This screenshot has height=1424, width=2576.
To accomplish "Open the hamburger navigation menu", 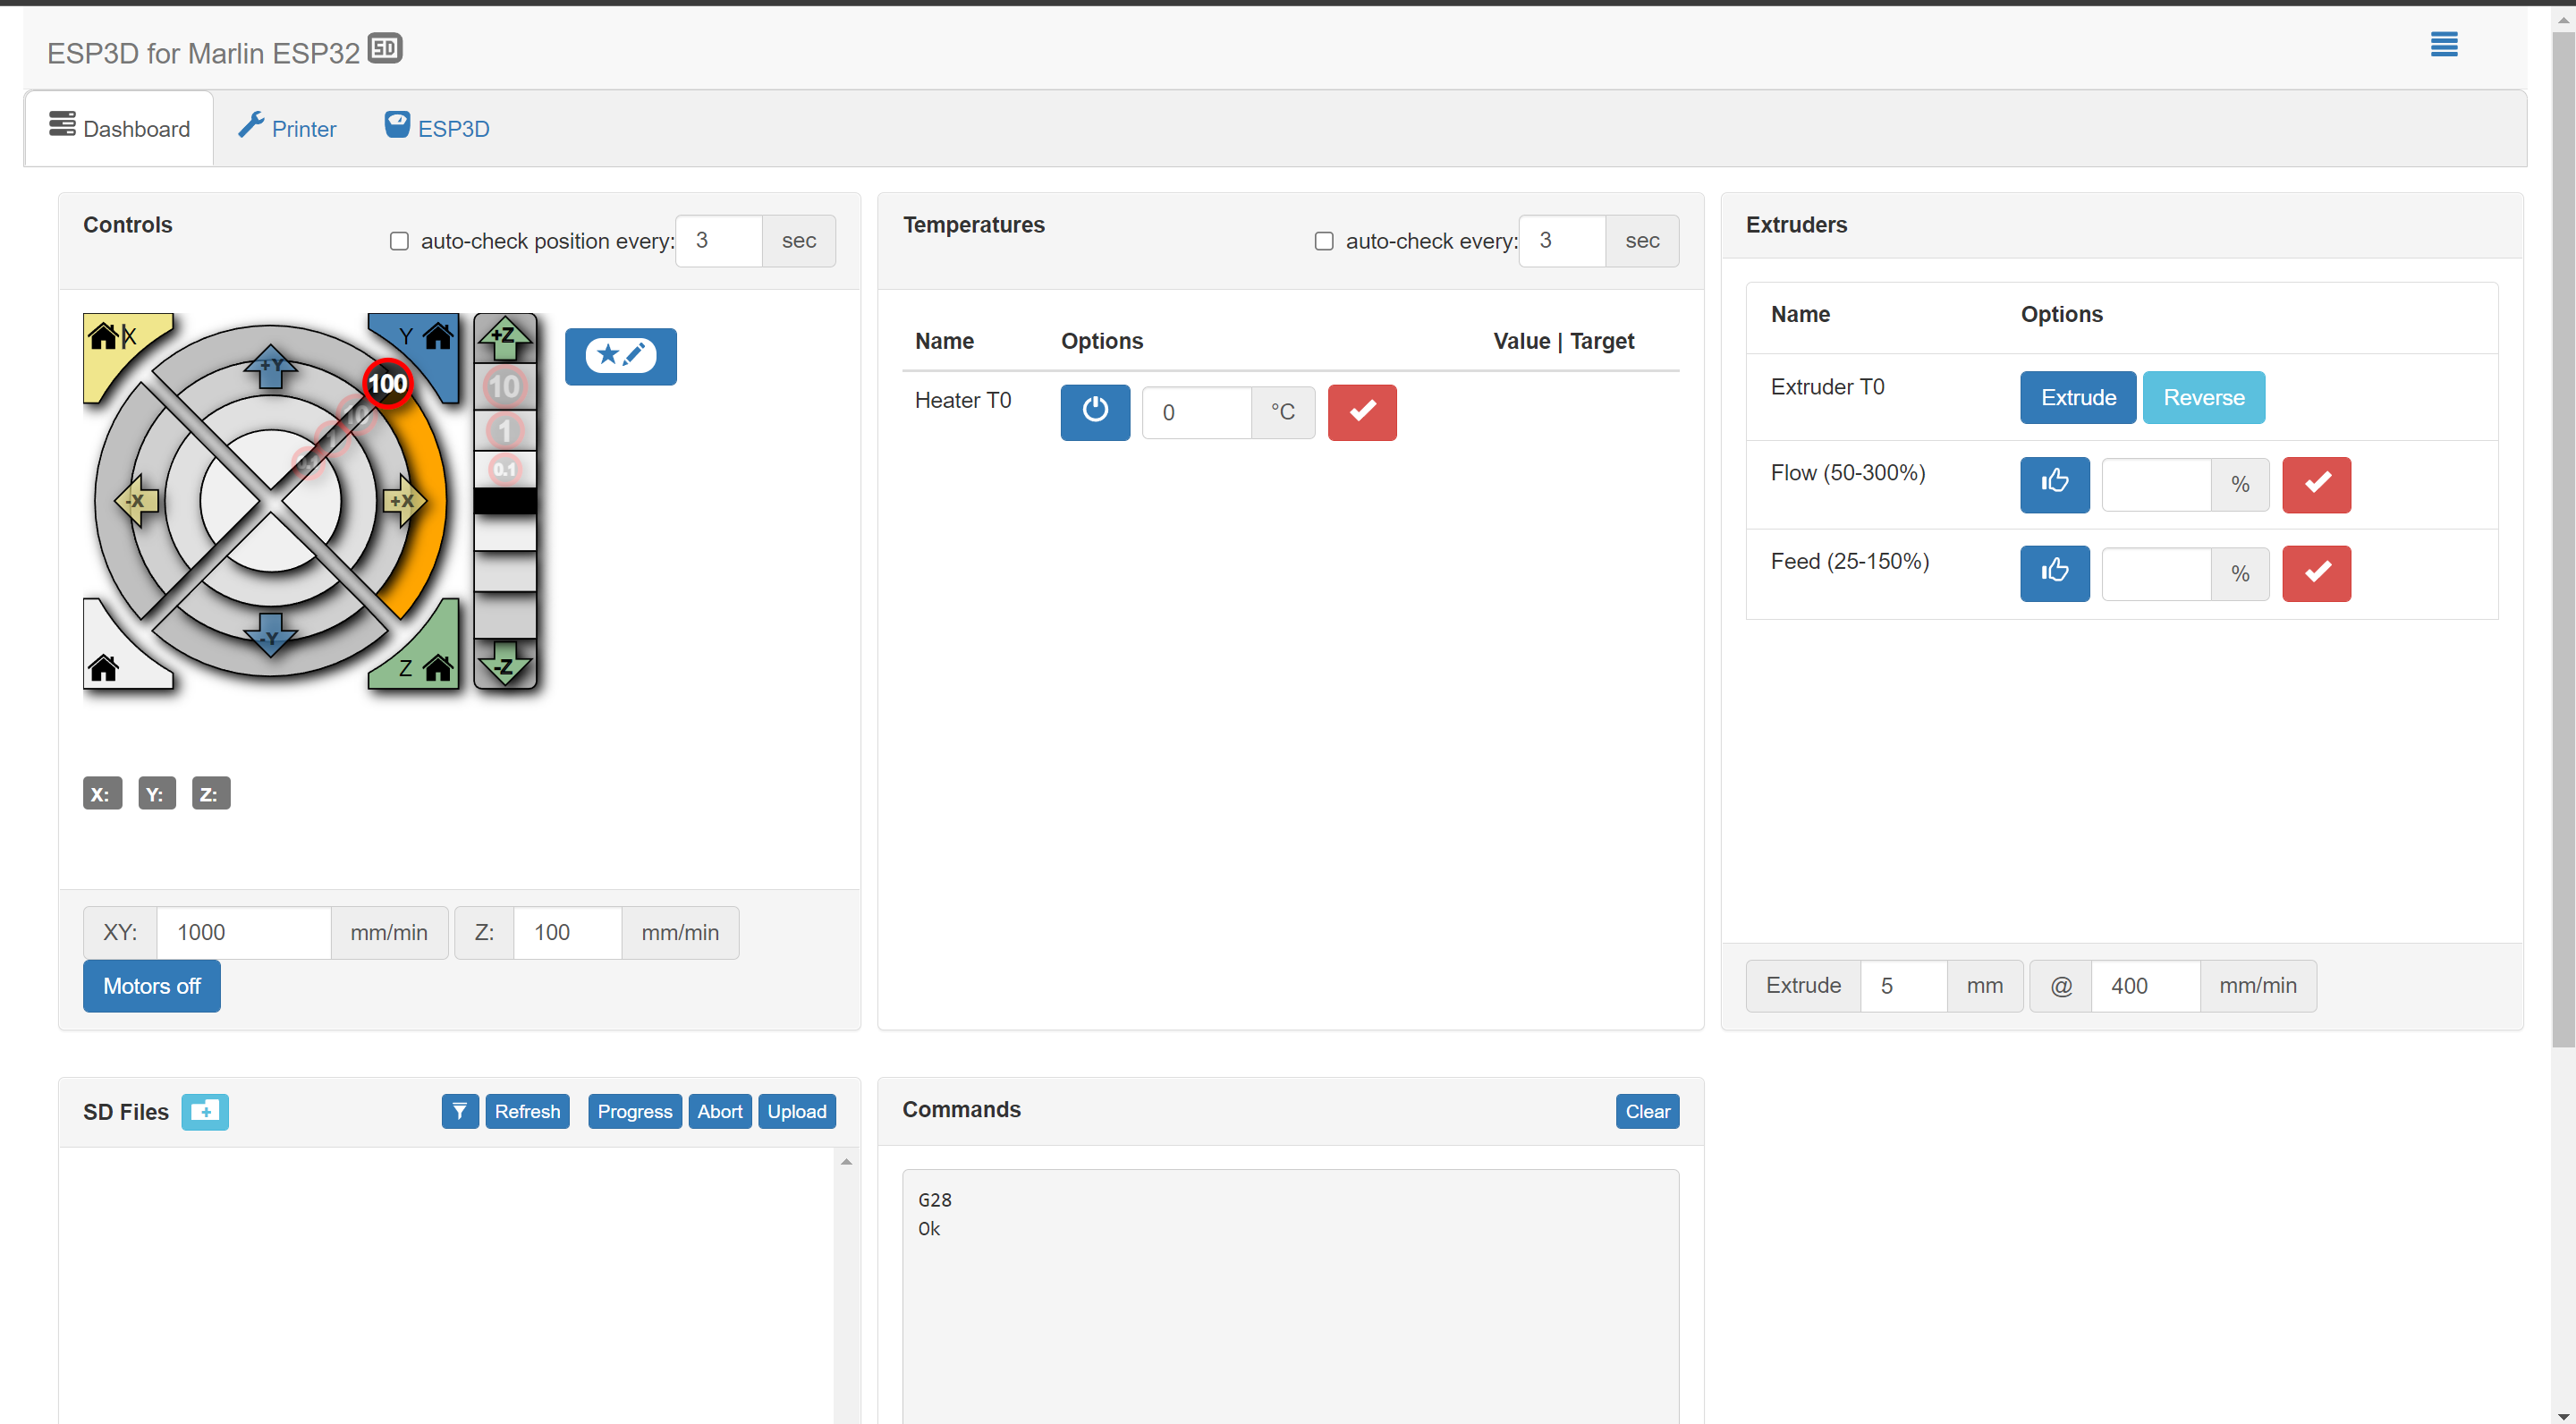I will 2444,45.
